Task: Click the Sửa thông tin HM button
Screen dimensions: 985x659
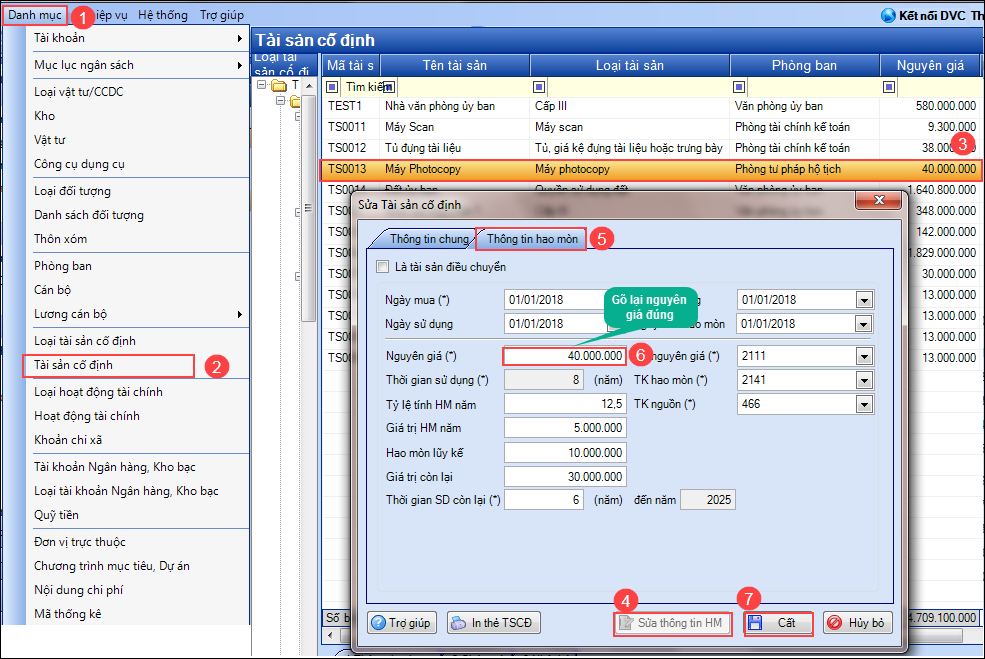Action: point(672,623)
